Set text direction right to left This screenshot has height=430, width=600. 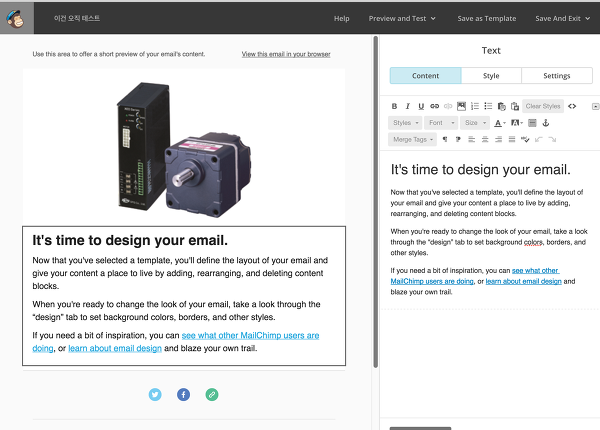click(458, 139)
